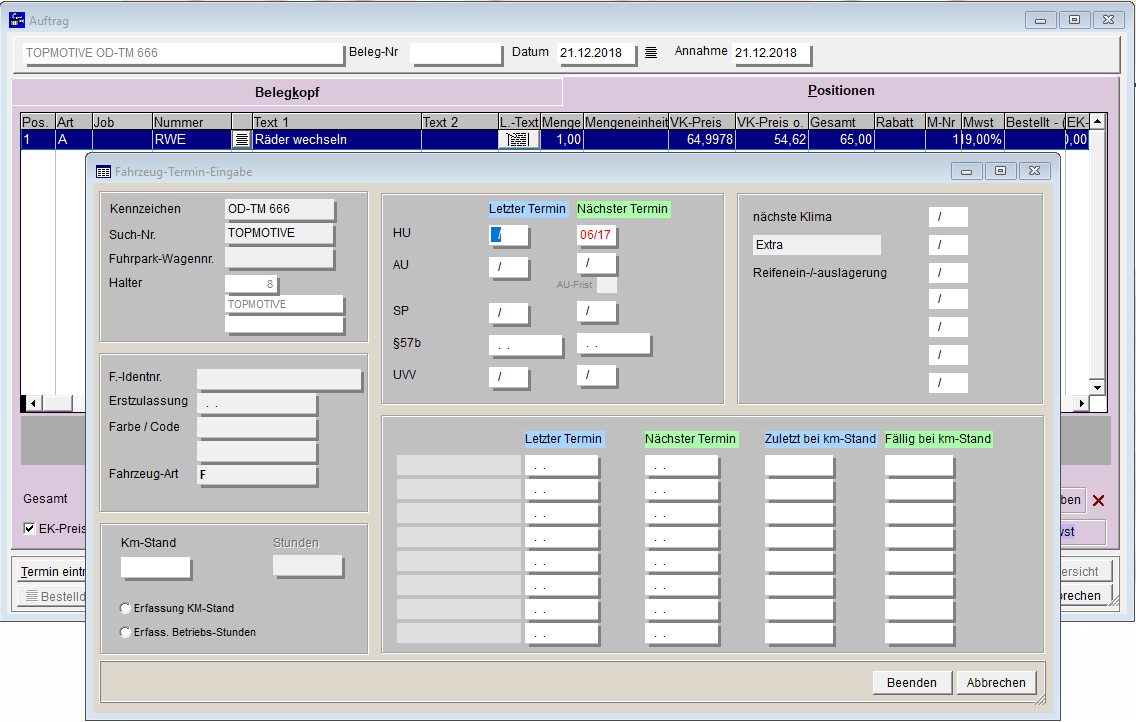Click the Termin eintragen button
The height and width of the screenshot is (722, 1136).
coord(52,572)
